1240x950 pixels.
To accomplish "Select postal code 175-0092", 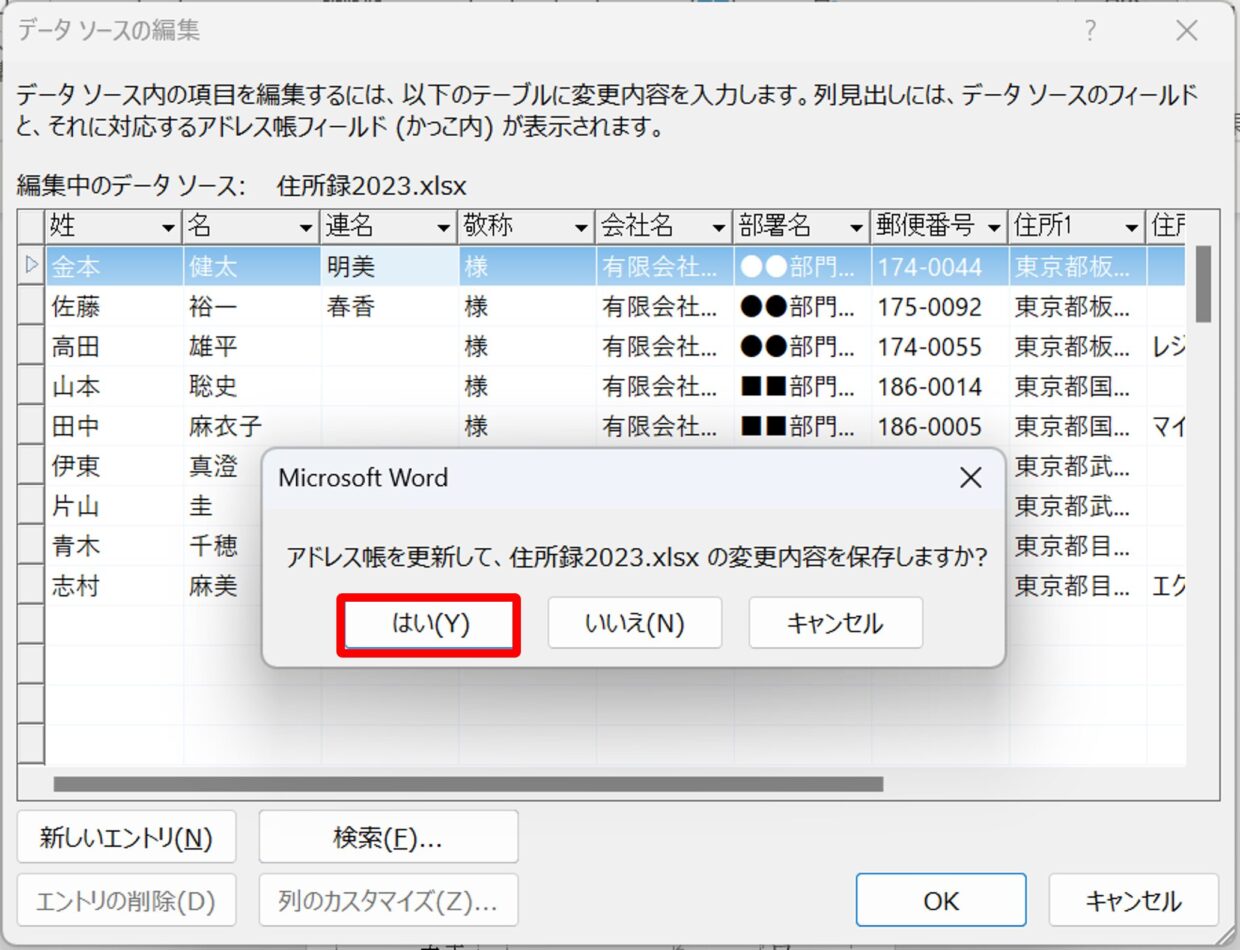I will pos(940,307).
